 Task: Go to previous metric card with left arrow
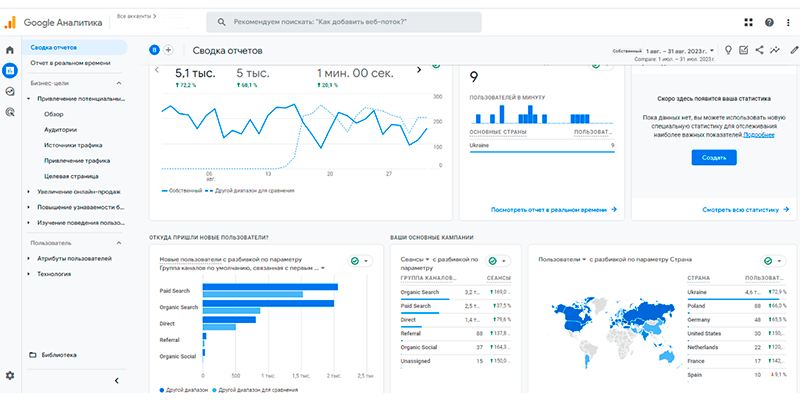pyautogui.click(x=157, y=70)
